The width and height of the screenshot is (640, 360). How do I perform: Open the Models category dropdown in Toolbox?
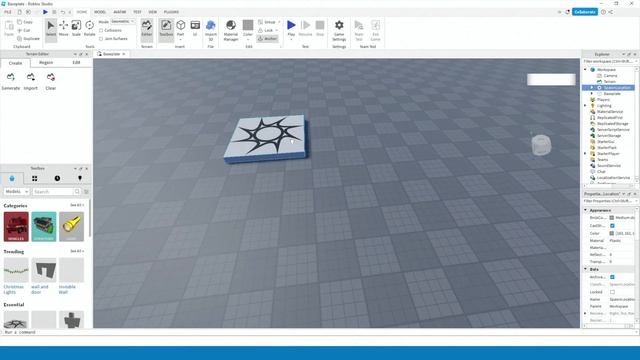tap(16, 191)
